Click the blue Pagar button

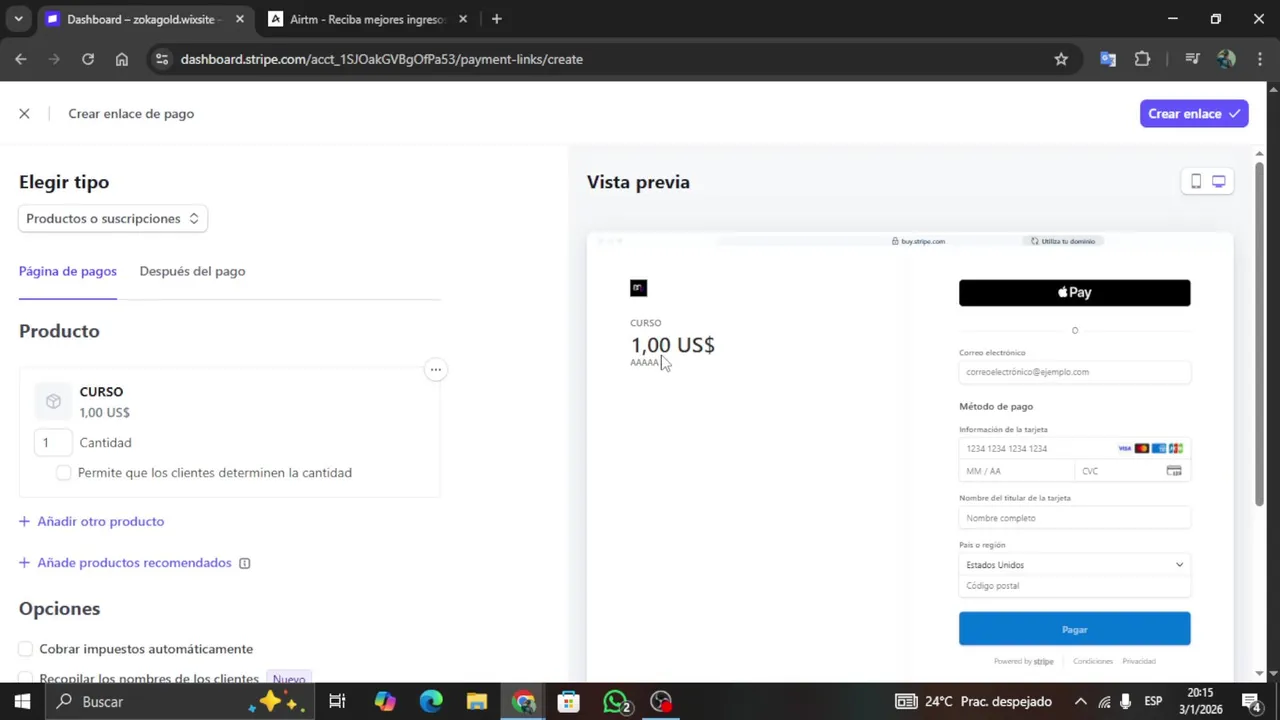pos(1074,629)
